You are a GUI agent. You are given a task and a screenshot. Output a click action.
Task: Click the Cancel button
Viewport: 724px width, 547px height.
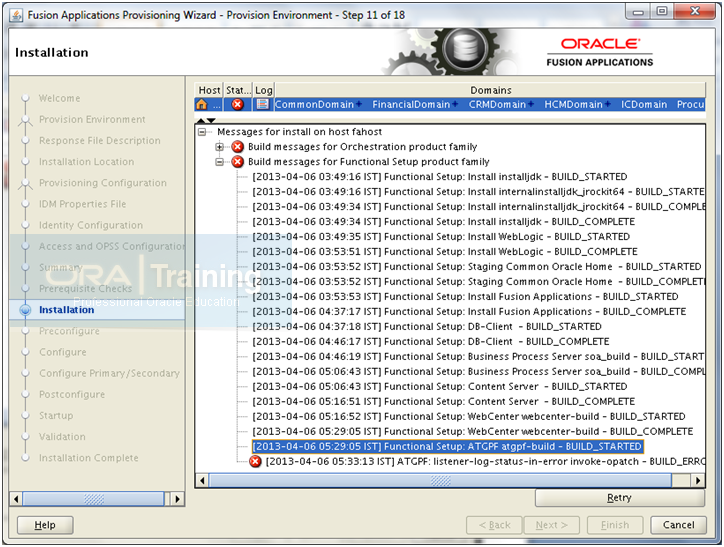coord(678,525)
